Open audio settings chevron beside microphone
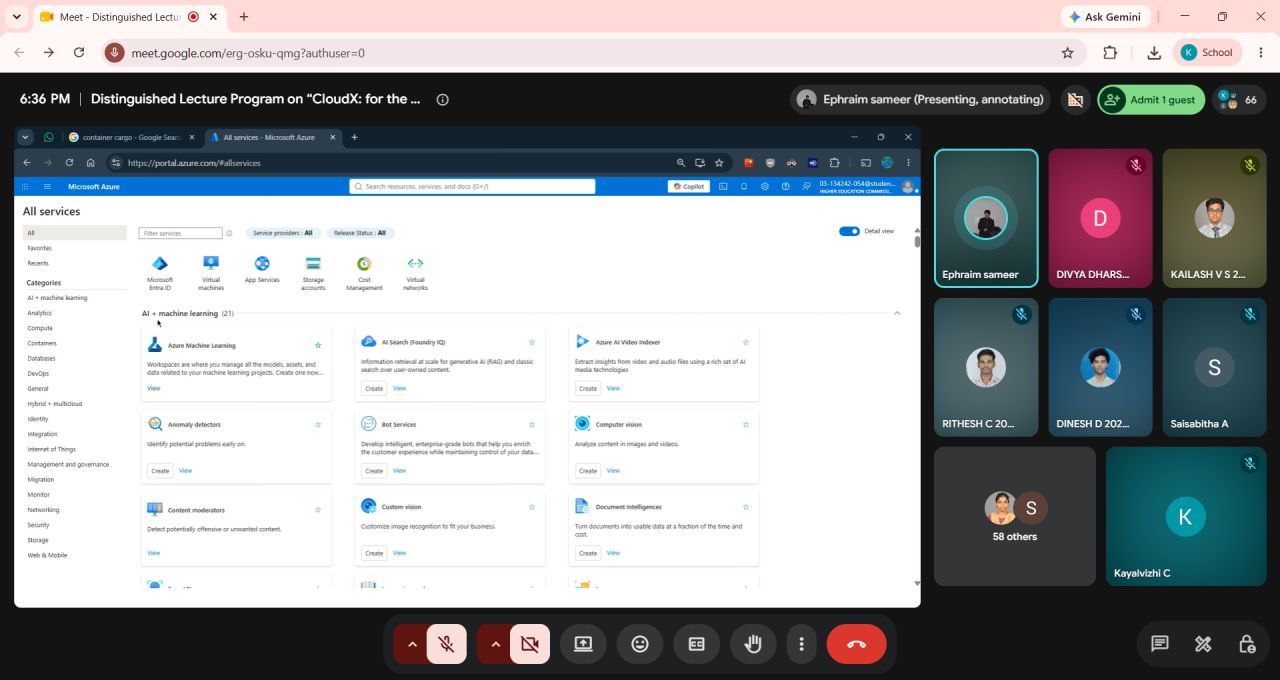 click(x=411, y=644)
